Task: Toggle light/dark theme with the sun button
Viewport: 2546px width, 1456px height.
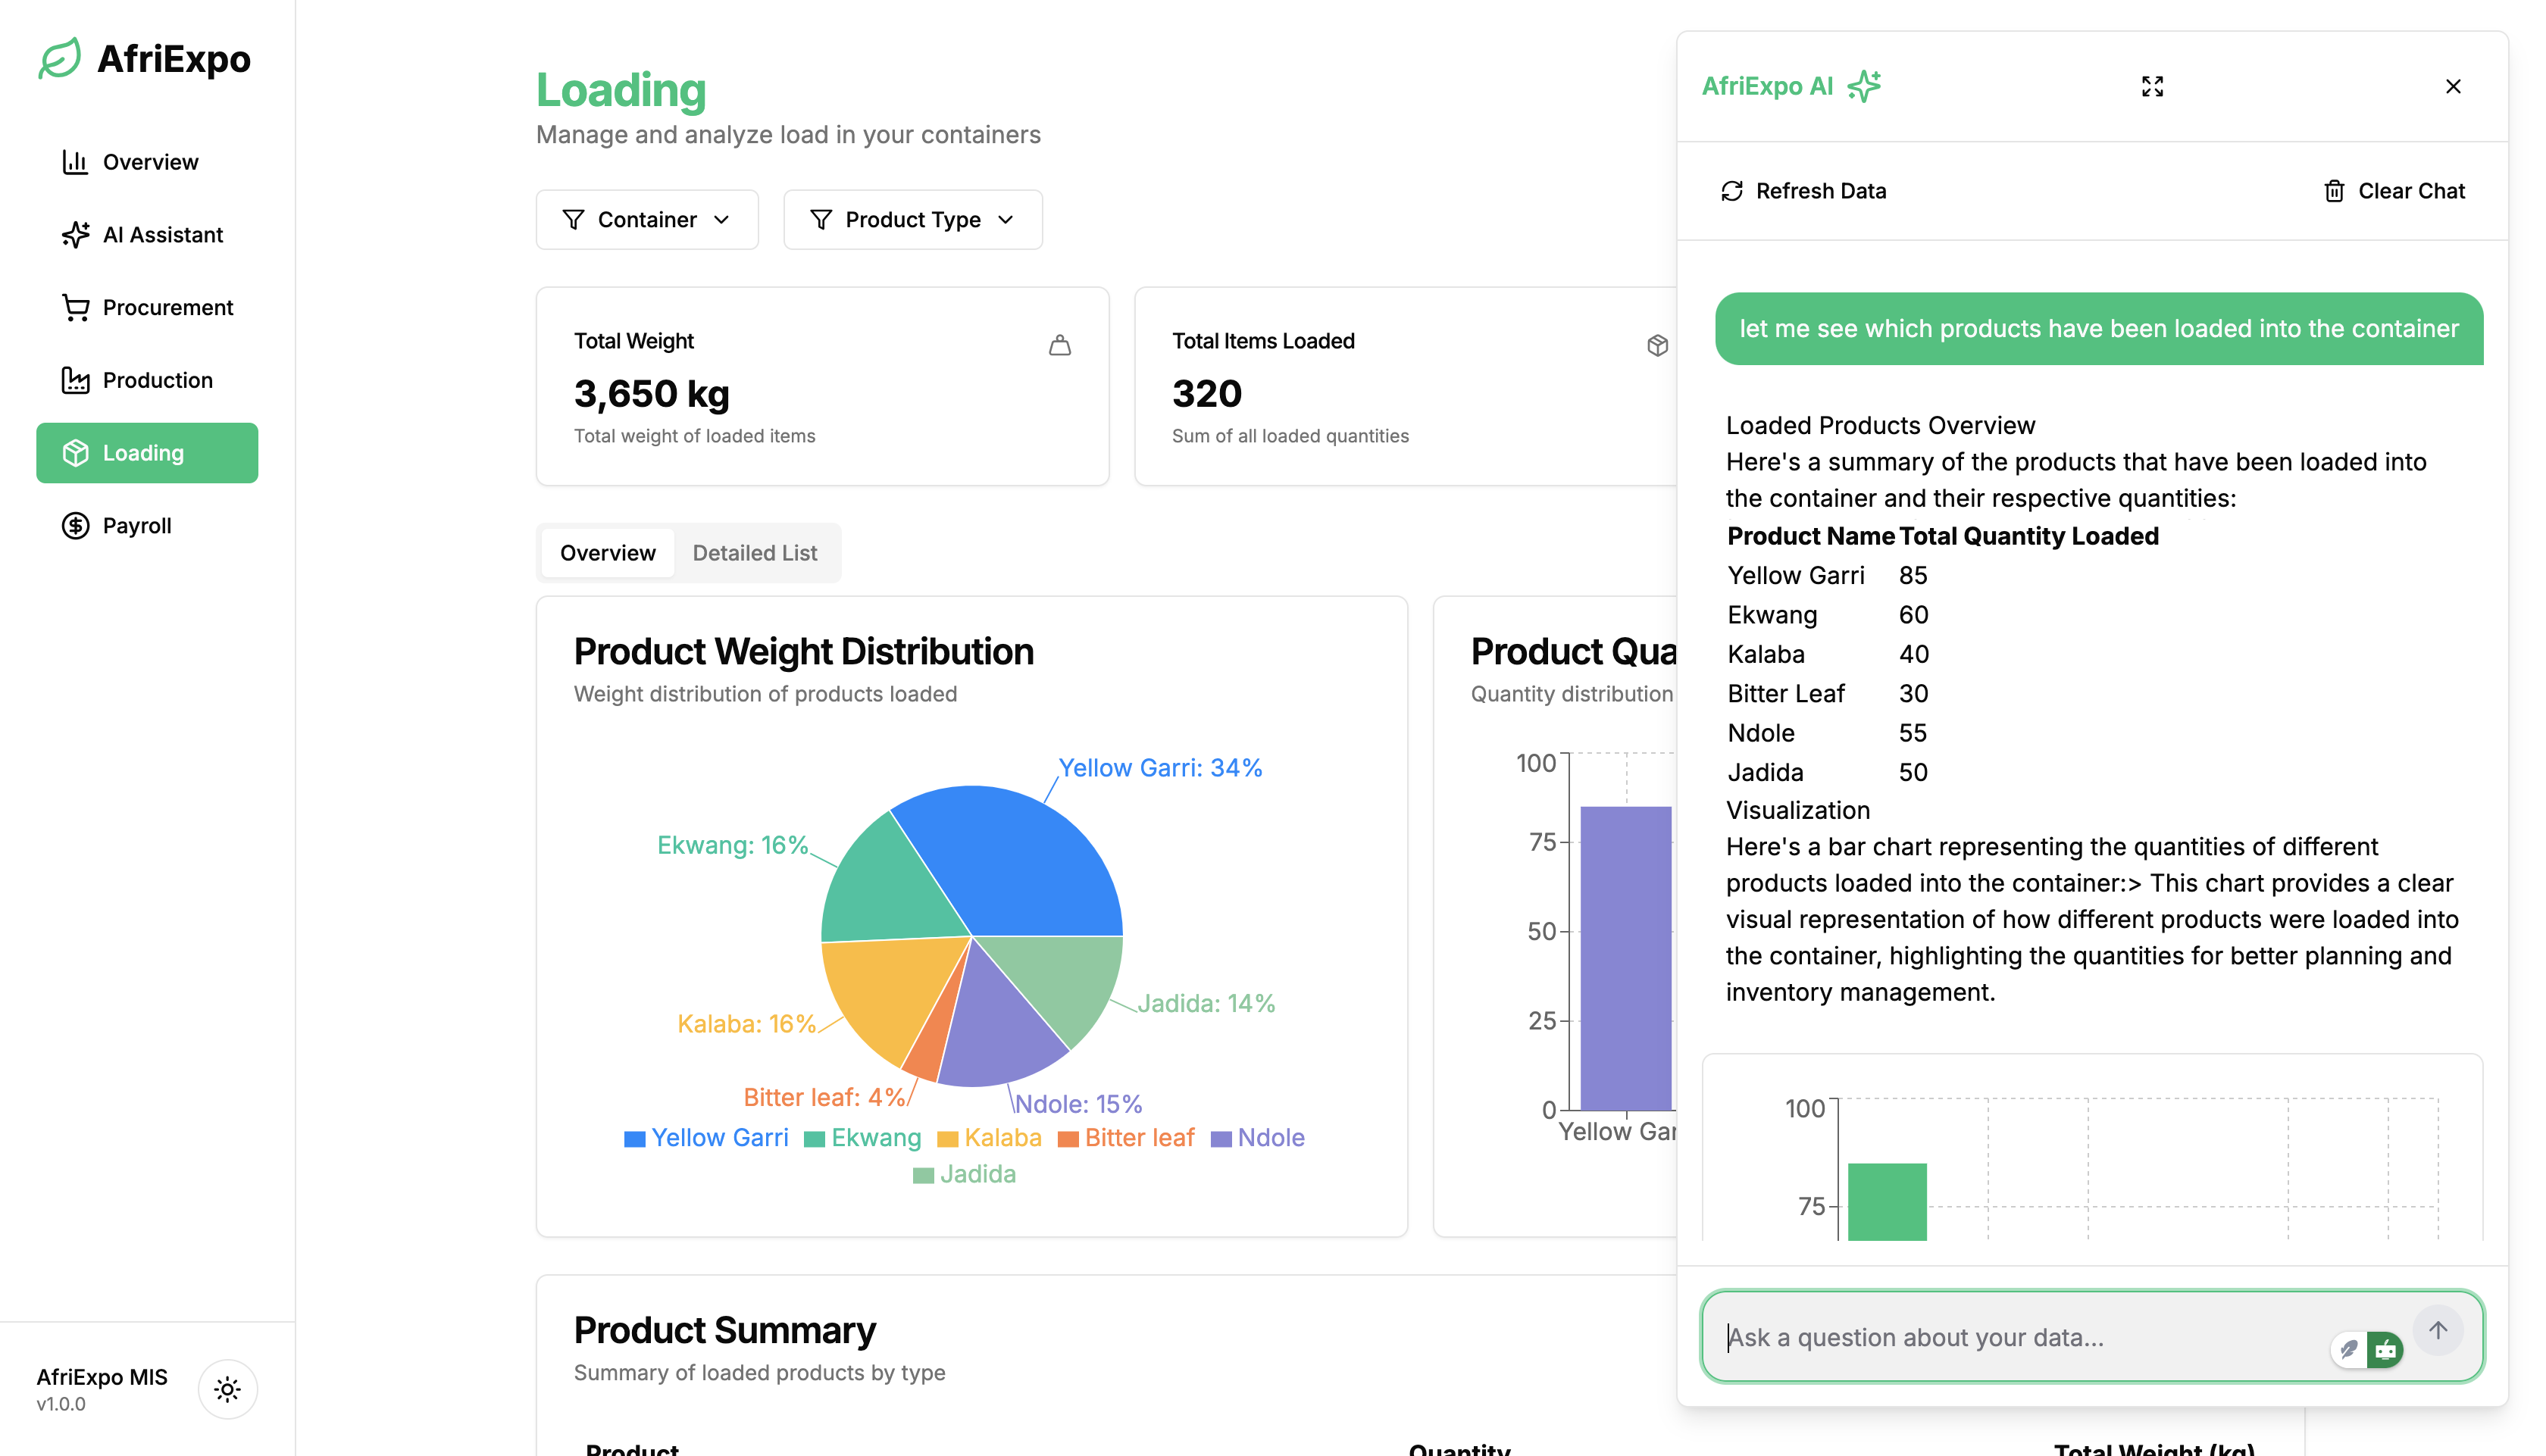Action: click(227, 1389)
